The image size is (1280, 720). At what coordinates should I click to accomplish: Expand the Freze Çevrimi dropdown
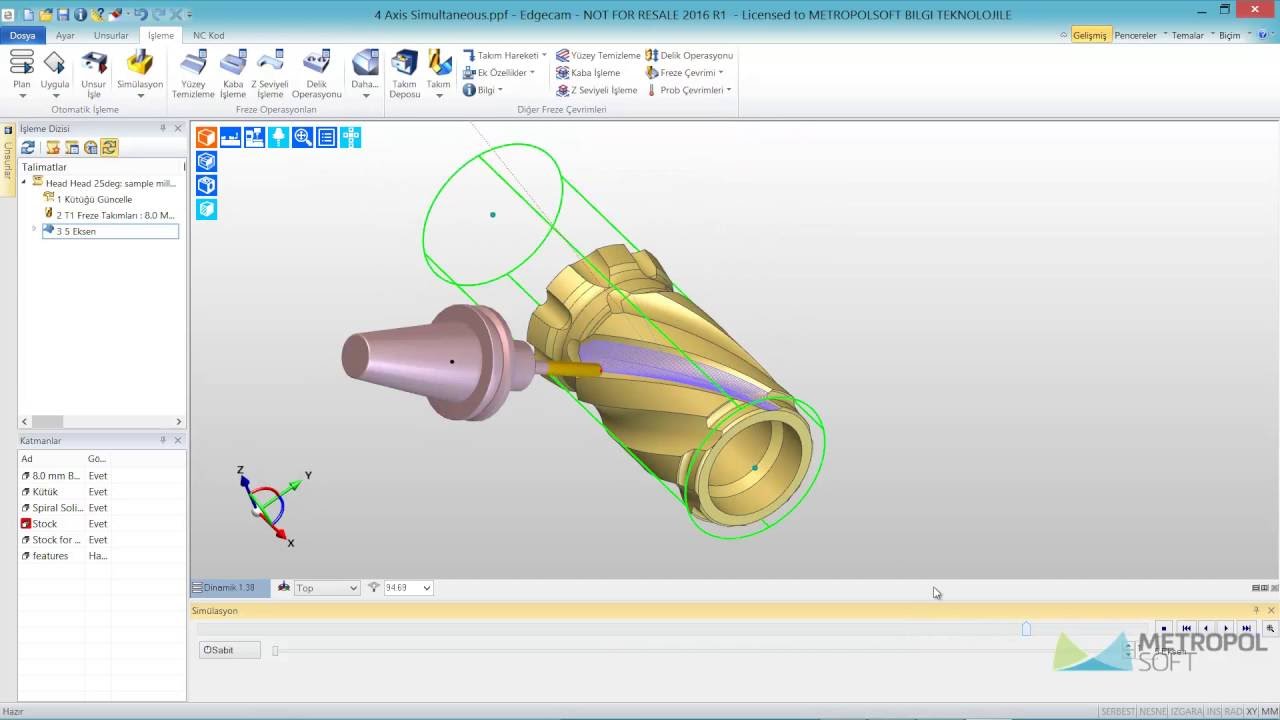coord(685,73)
